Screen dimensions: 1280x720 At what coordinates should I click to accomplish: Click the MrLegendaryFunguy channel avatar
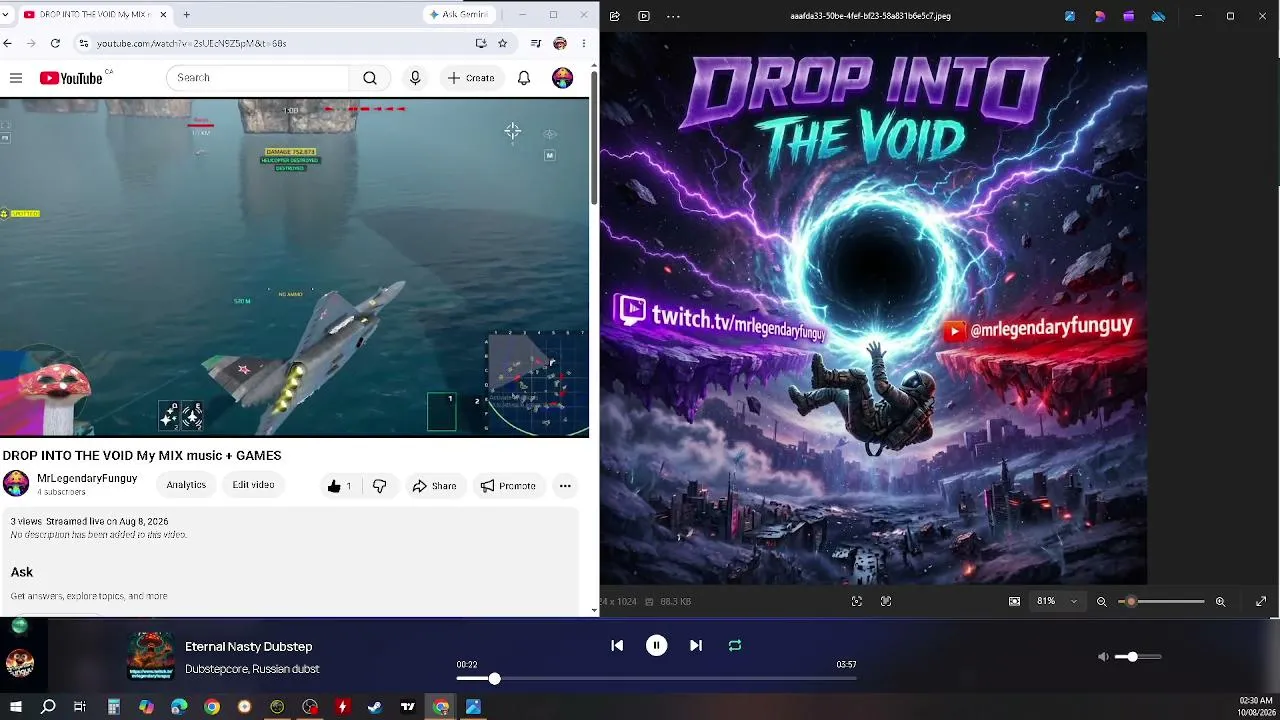[x=16, y=484]
